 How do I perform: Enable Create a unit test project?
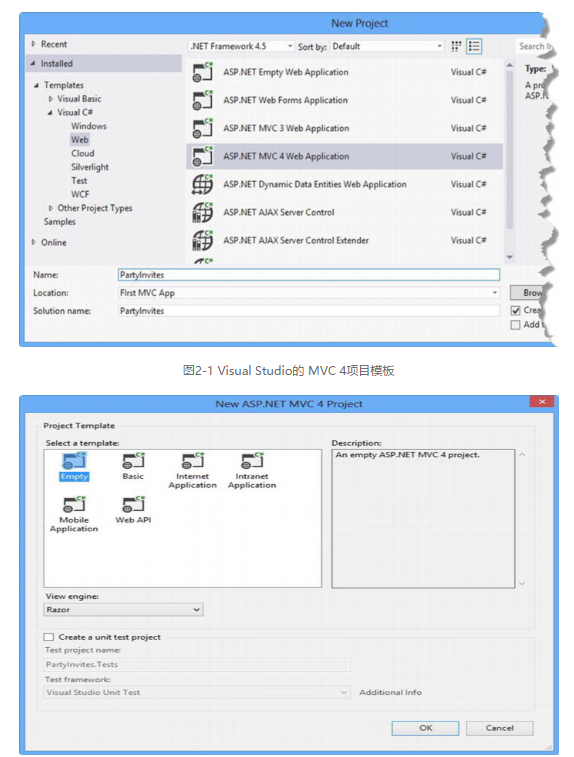click(49, 637)
